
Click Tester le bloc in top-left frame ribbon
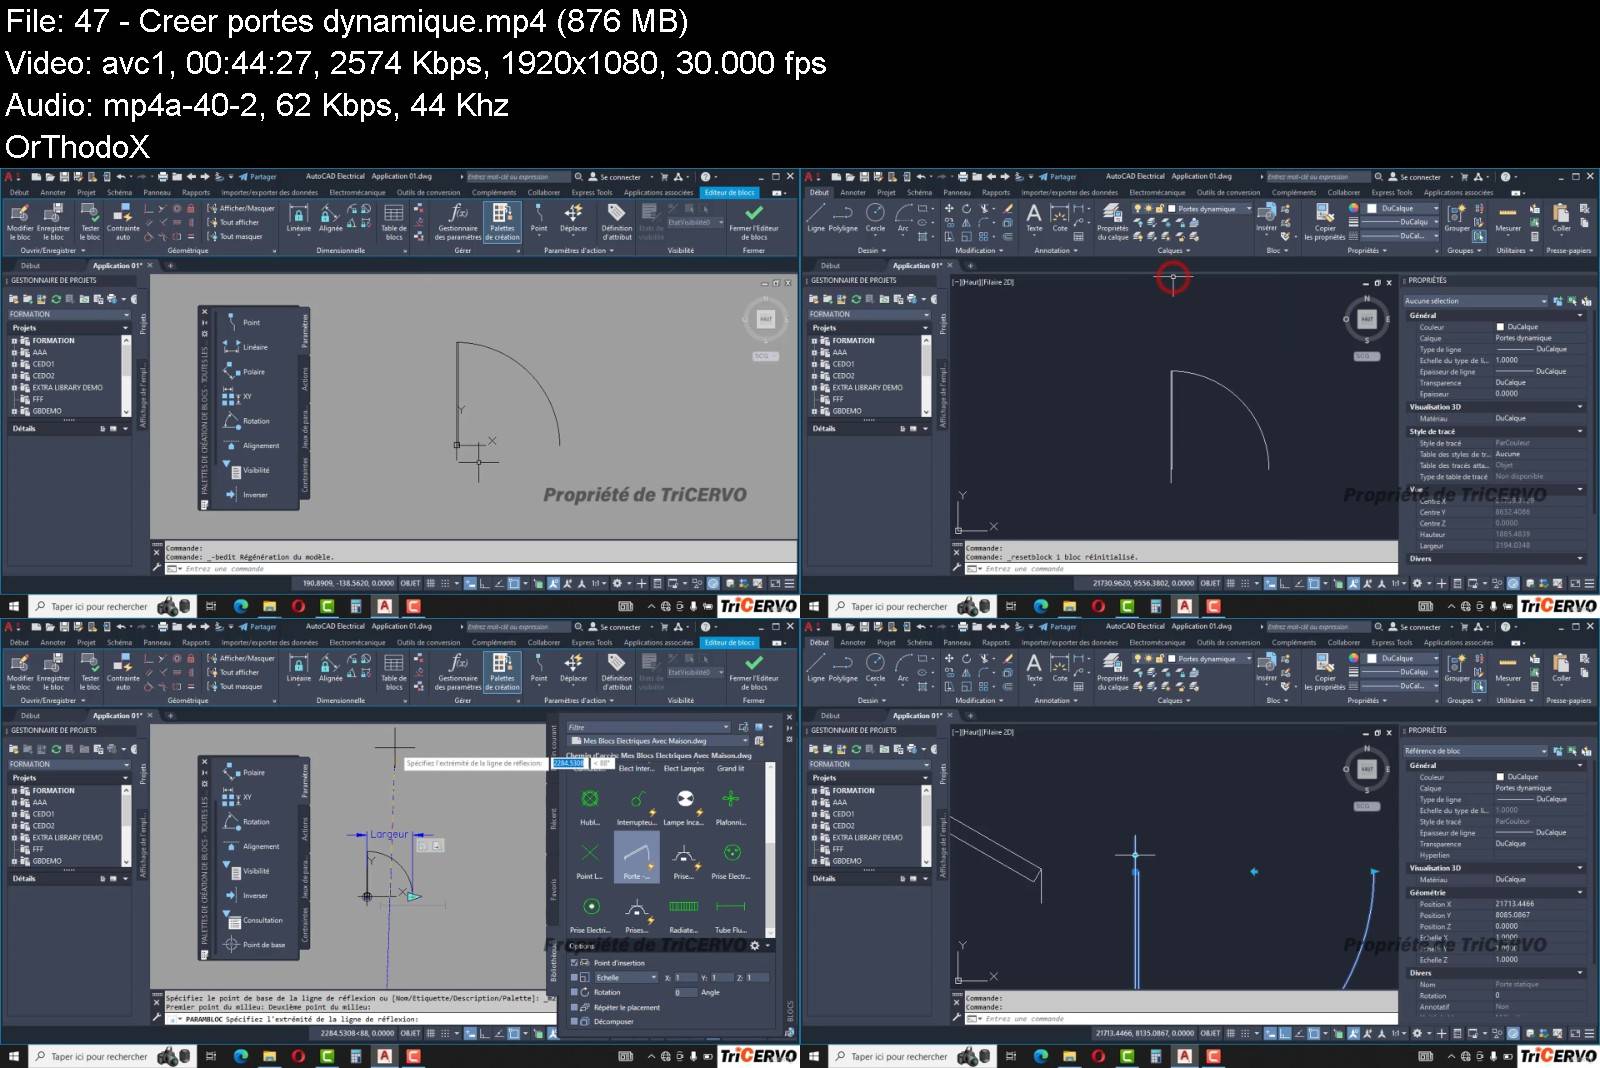pyautogui.click(x=90, y=222)
